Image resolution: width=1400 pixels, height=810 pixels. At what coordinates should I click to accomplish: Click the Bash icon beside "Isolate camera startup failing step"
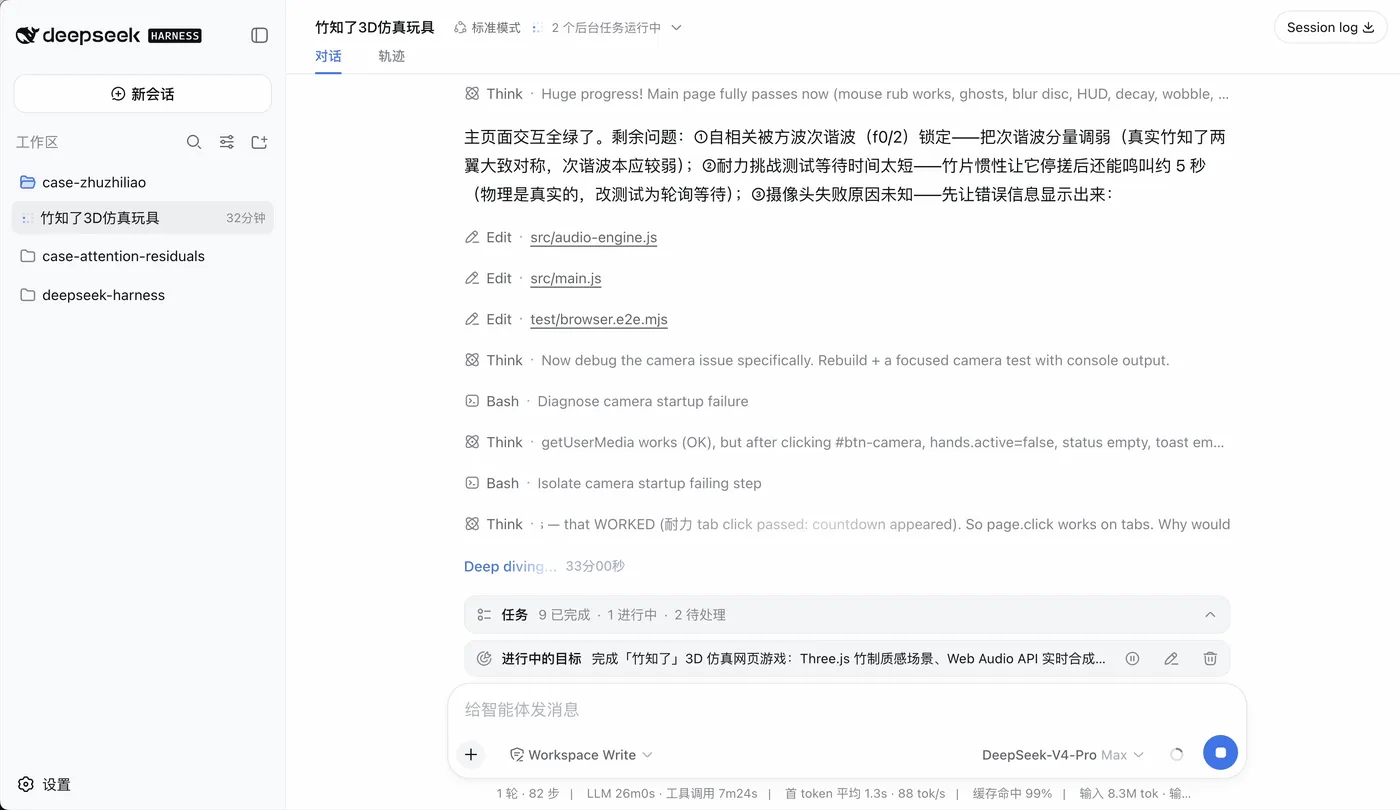pyautogui.click(x=472, y=483)
